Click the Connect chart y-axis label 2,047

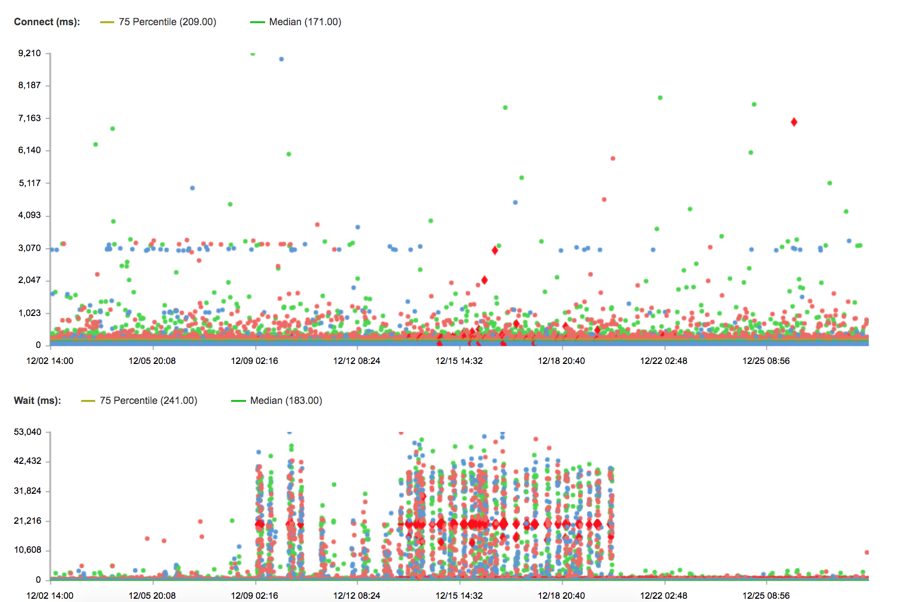click(30, 281)
